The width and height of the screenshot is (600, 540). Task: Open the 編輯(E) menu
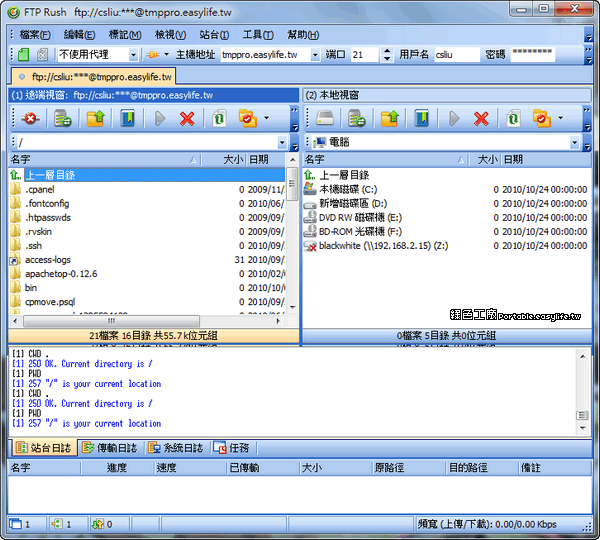tap(79, 35)
